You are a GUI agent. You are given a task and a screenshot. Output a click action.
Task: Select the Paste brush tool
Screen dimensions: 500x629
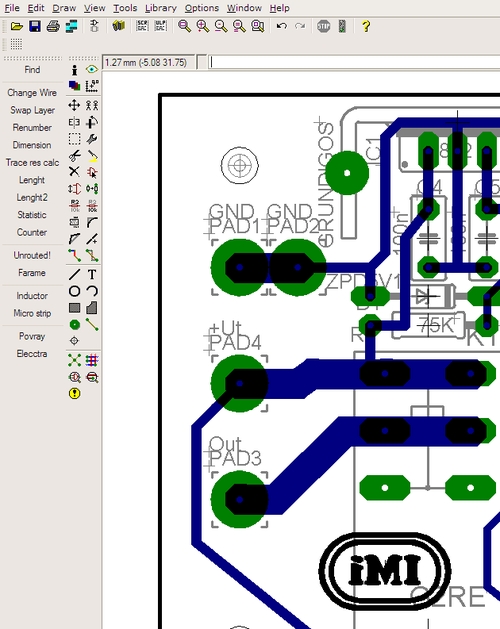click(92, 155)
